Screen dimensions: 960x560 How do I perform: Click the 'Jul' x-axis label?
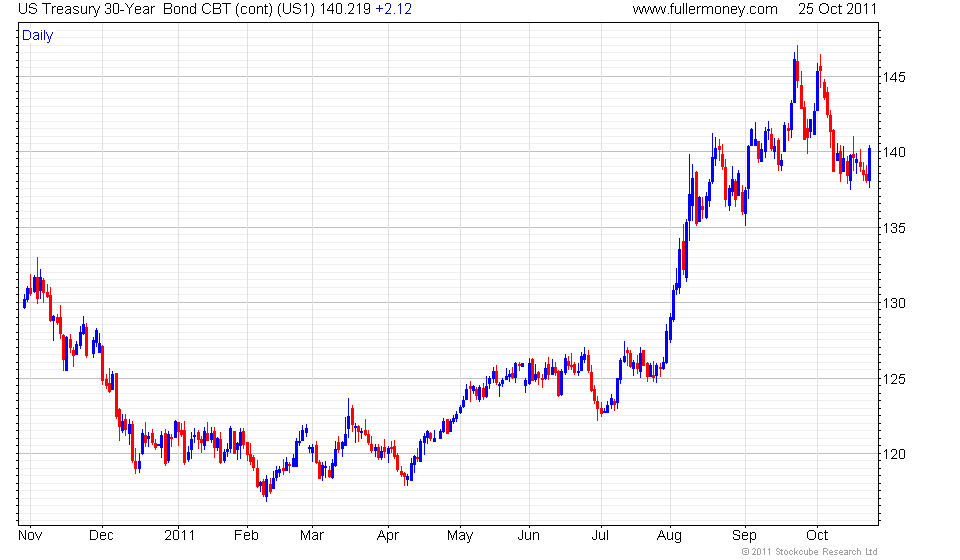tap(600, 536)
